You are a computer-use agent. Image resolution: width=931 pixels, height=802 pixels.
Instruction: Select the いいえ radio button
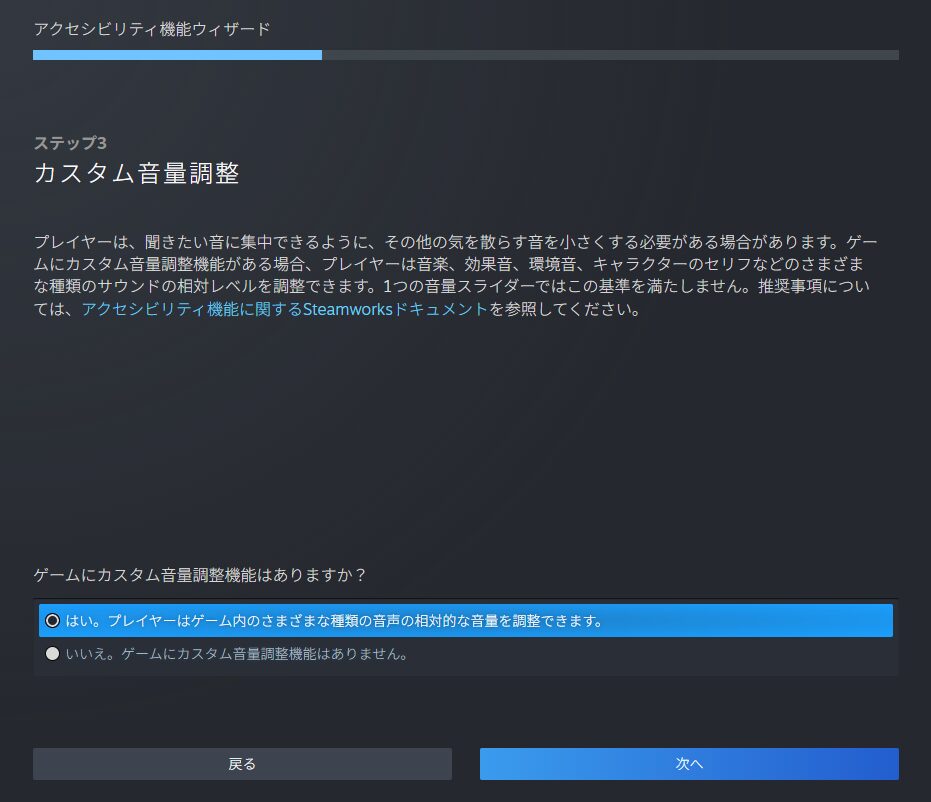(52, 655)
